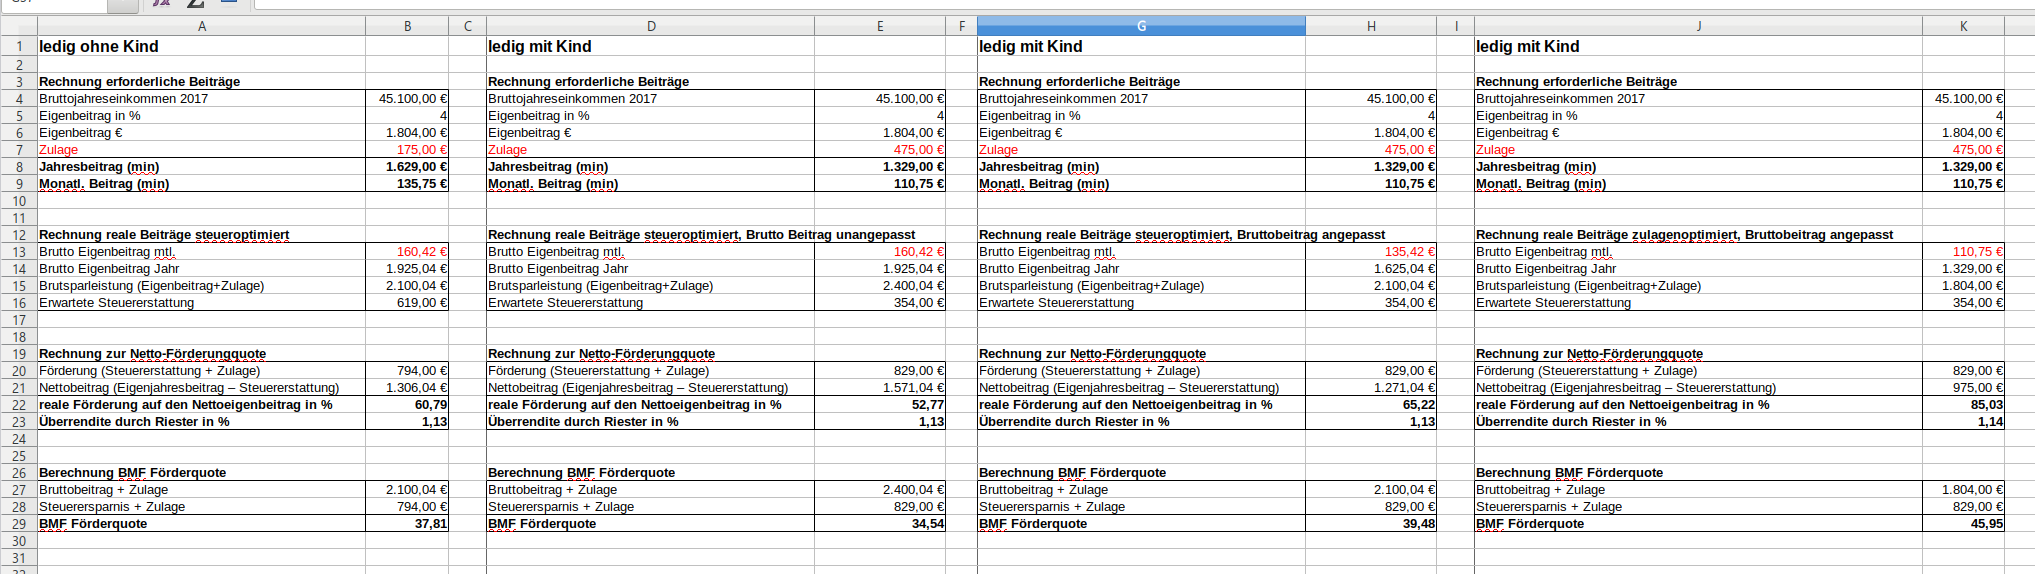Screen dimensions: 2035x574
Task: Click 'Überrendite durch Riester in %' in column A
Action: (x=134, y=422)
